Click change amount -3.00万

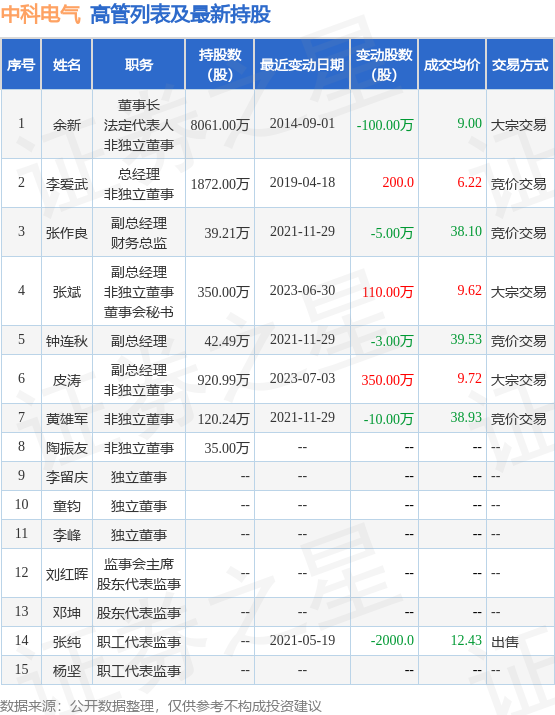click(392, 341)
